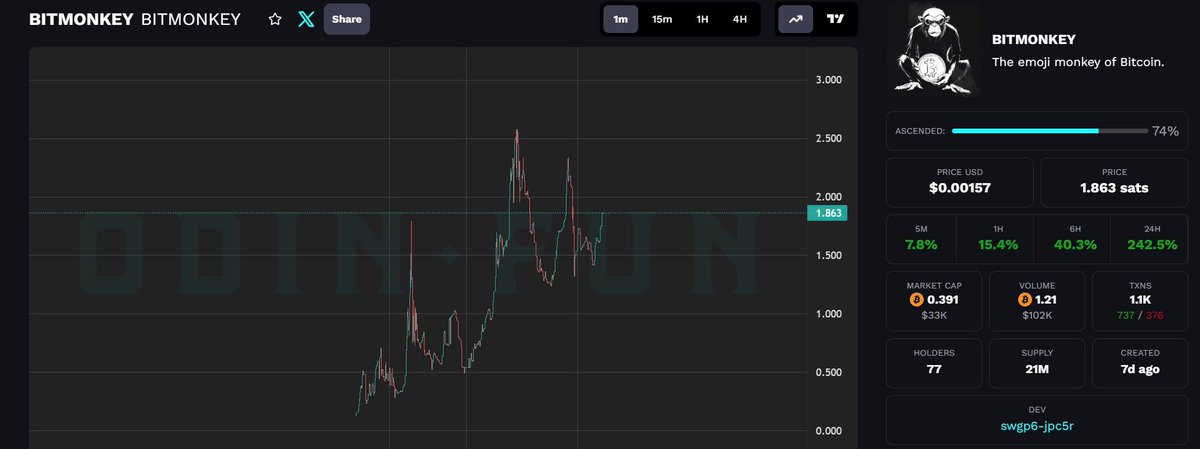Click the 2.500 price axis label

pos(828,138)
